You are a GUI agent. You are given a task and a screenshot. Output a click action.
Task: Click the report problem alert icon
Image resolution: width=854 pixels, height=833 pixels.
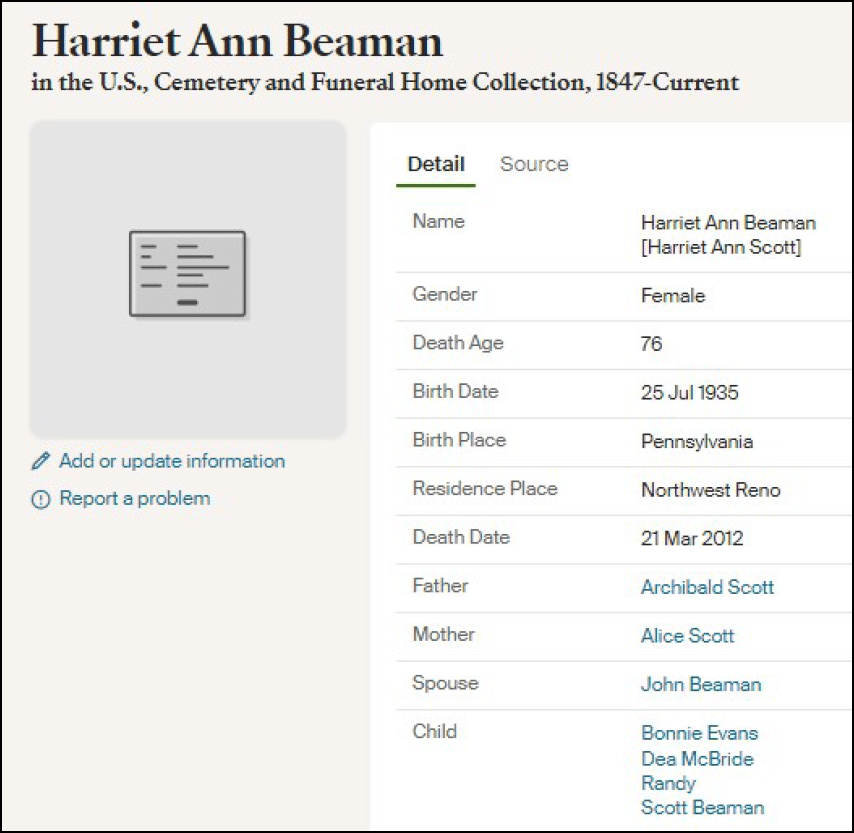click(x=40, y=499)
